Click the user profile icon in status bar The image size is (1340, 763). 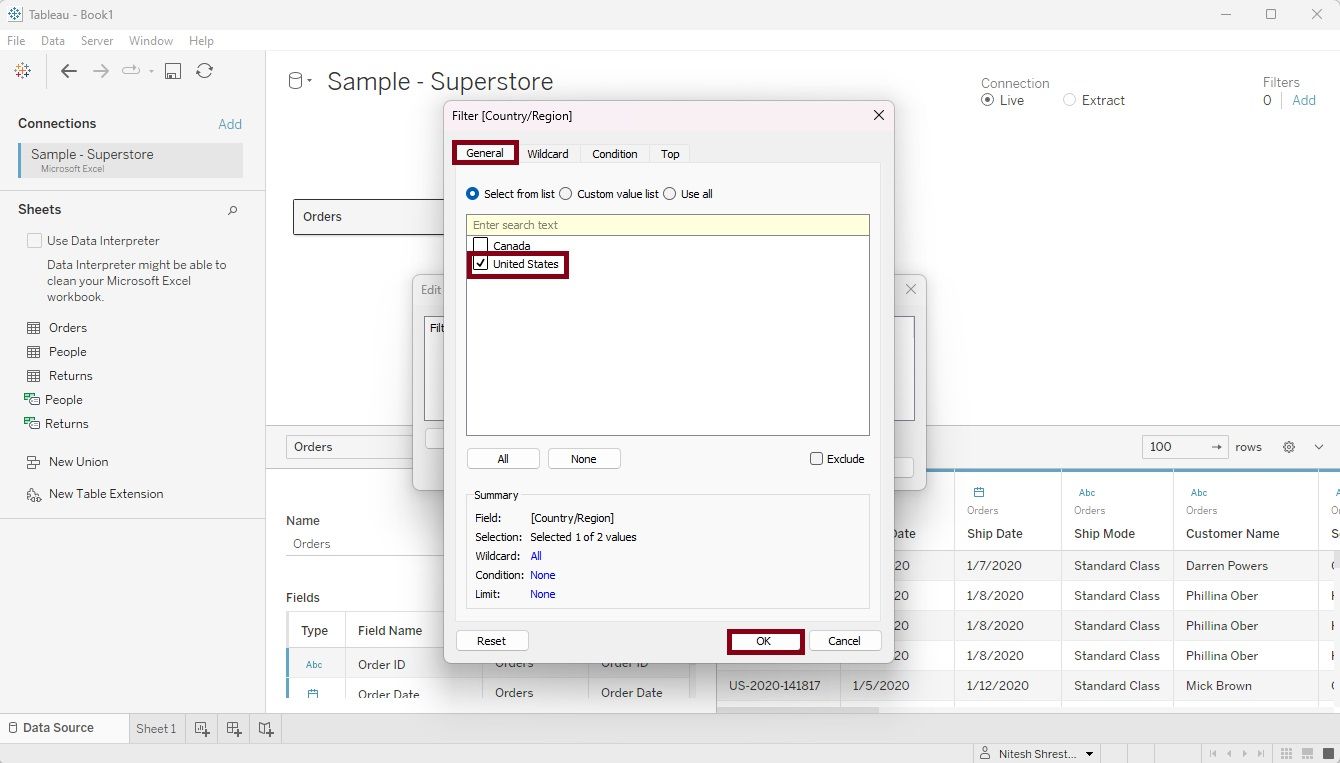point(987,754)
